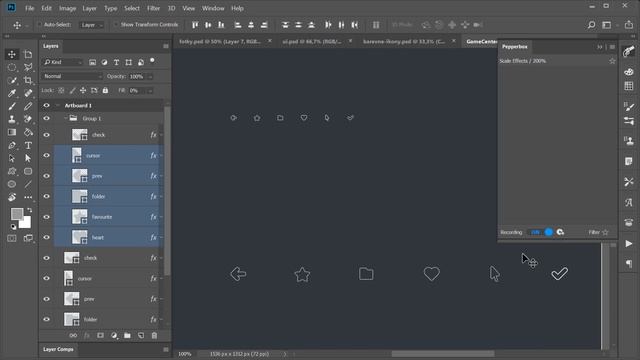Screen dimensions: 640x360
Task: Hide the favourite layer
Action: pos(47,217)
